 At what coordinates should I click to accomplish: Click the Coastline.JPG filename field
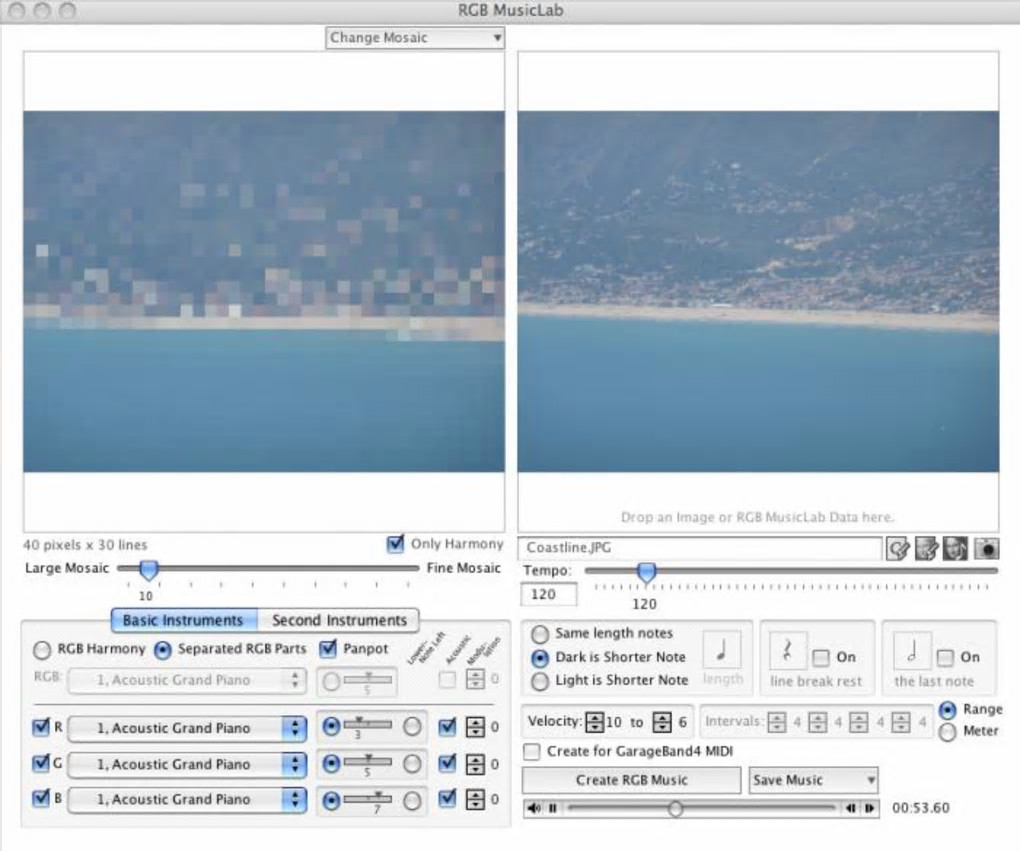pyautogui.click(x=700, y=548)
